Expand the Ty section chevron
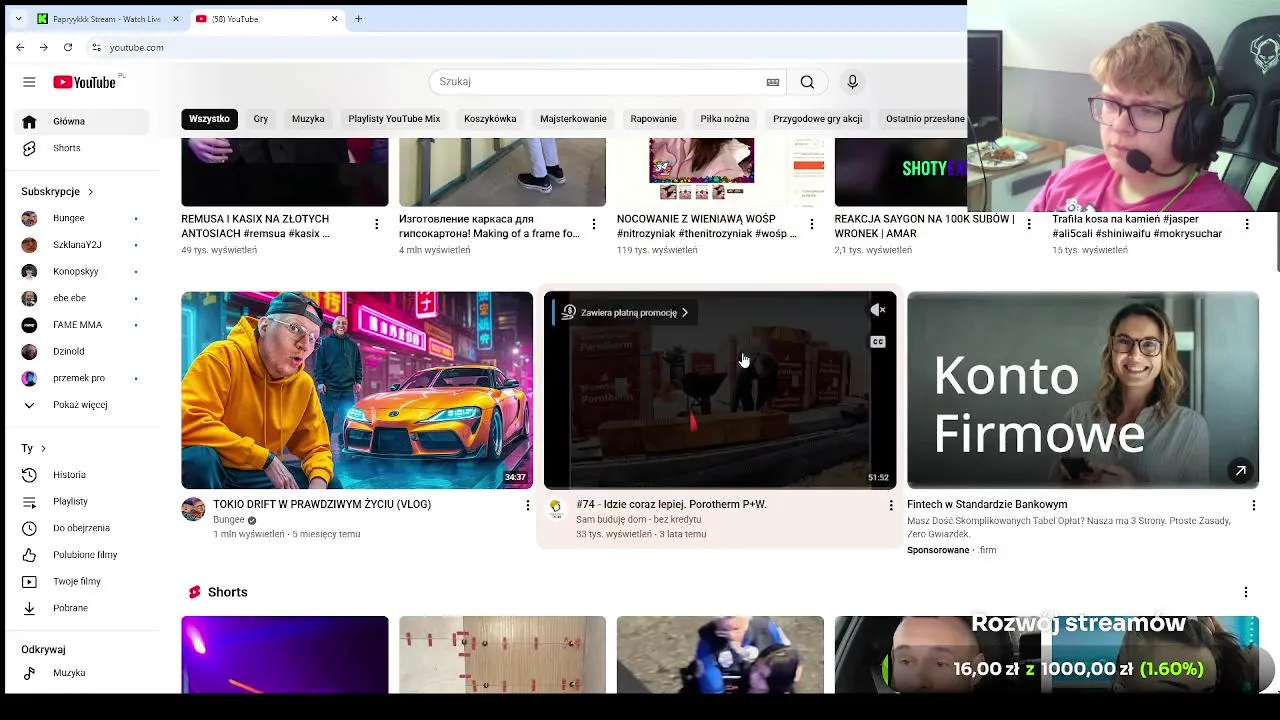The image size is (1280, 720). coord(43,448)
